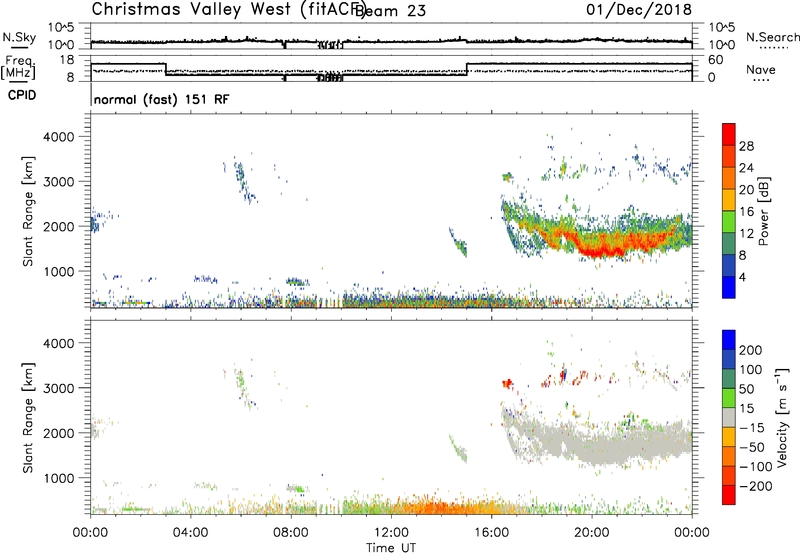Click the "Christmas Valley West (fitACF)" title

coord(228,9)
